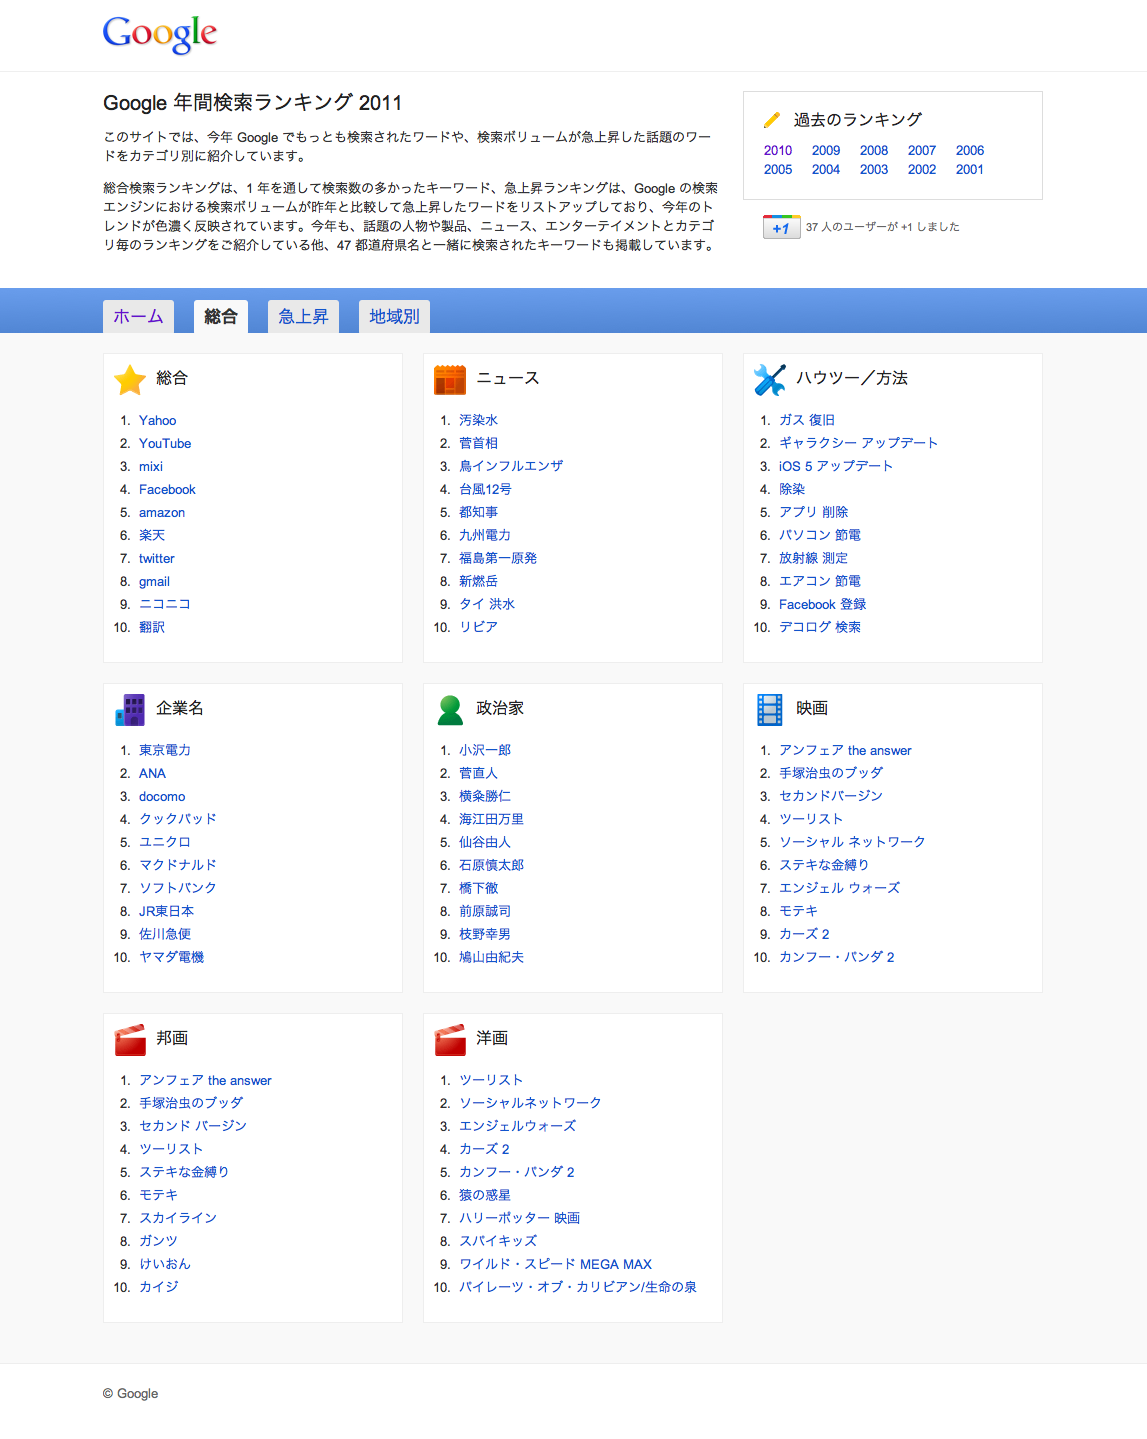The height and width of the screenshot is (1439, 1147).
Task: Click the スカイライン link in 邦画
Action: (178, 1219)
